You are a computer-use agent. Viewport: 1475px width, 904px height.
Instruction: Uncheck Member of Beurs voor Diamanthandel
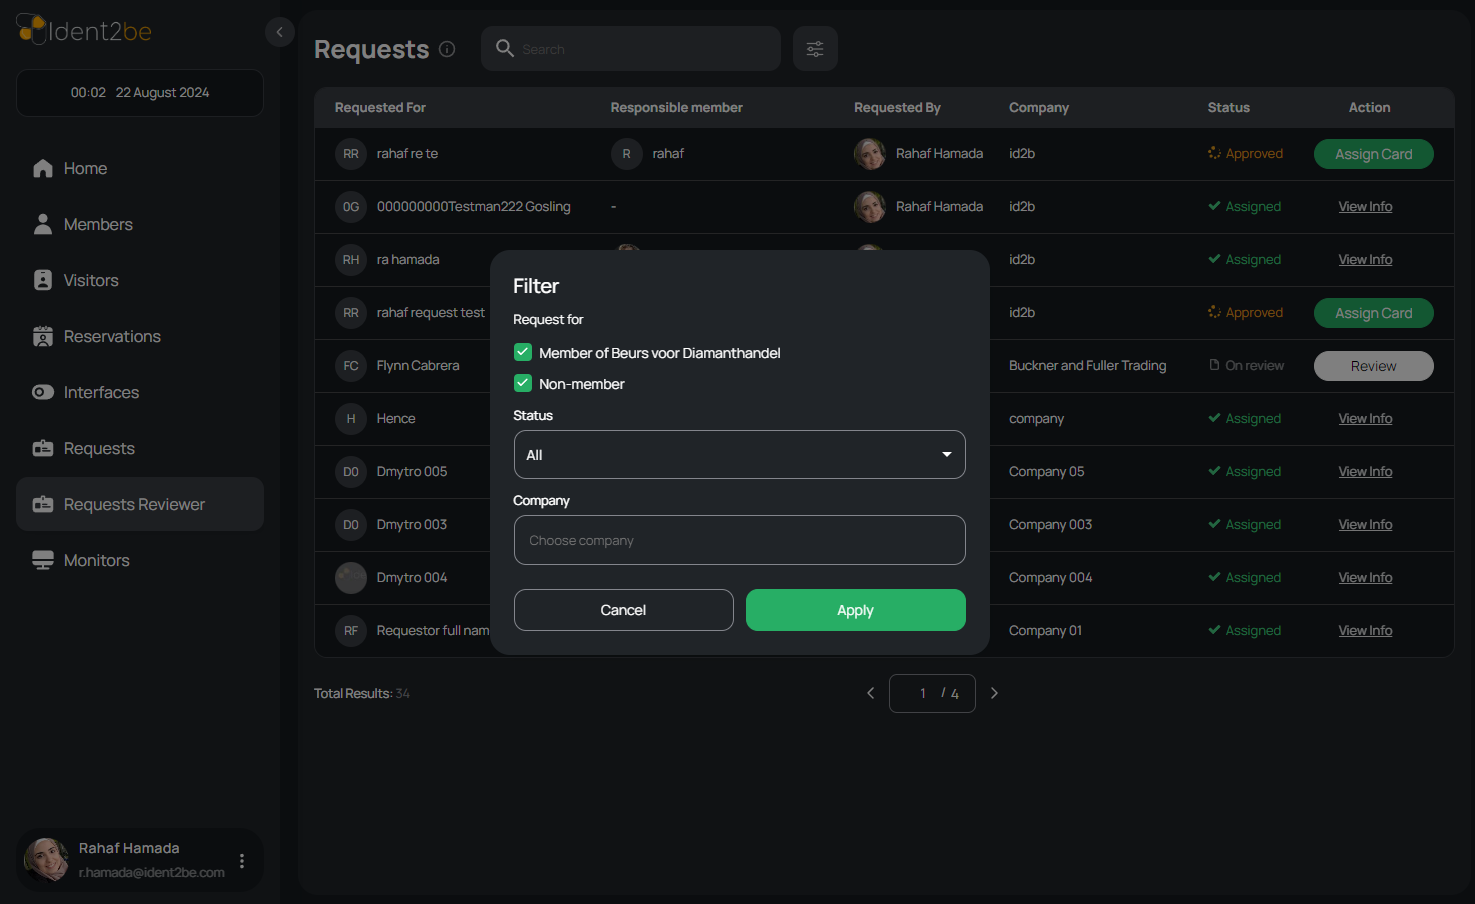(x=523, y=352)
